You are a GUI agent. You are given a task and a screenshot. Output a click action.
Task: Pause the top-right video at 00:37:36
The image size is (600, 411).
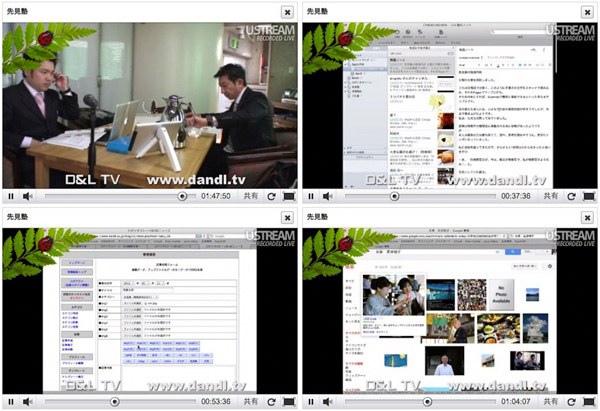point(311,196)
